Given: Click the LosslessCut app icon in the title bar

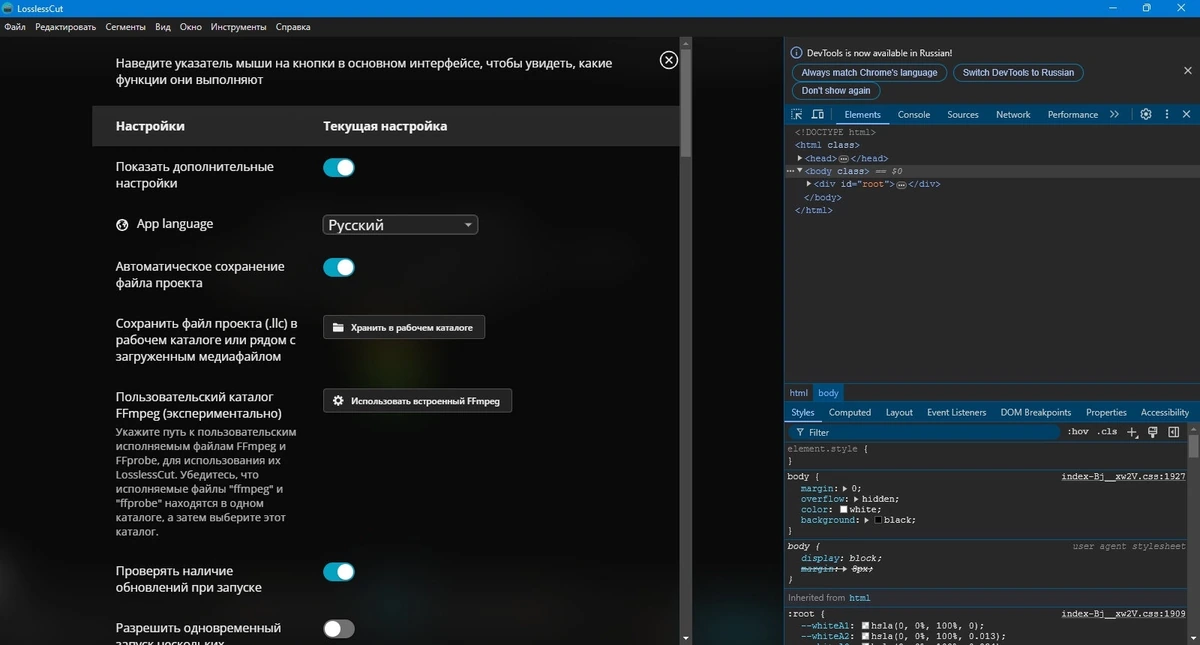Looking at the screenshot, I should (x=9, y=8).
